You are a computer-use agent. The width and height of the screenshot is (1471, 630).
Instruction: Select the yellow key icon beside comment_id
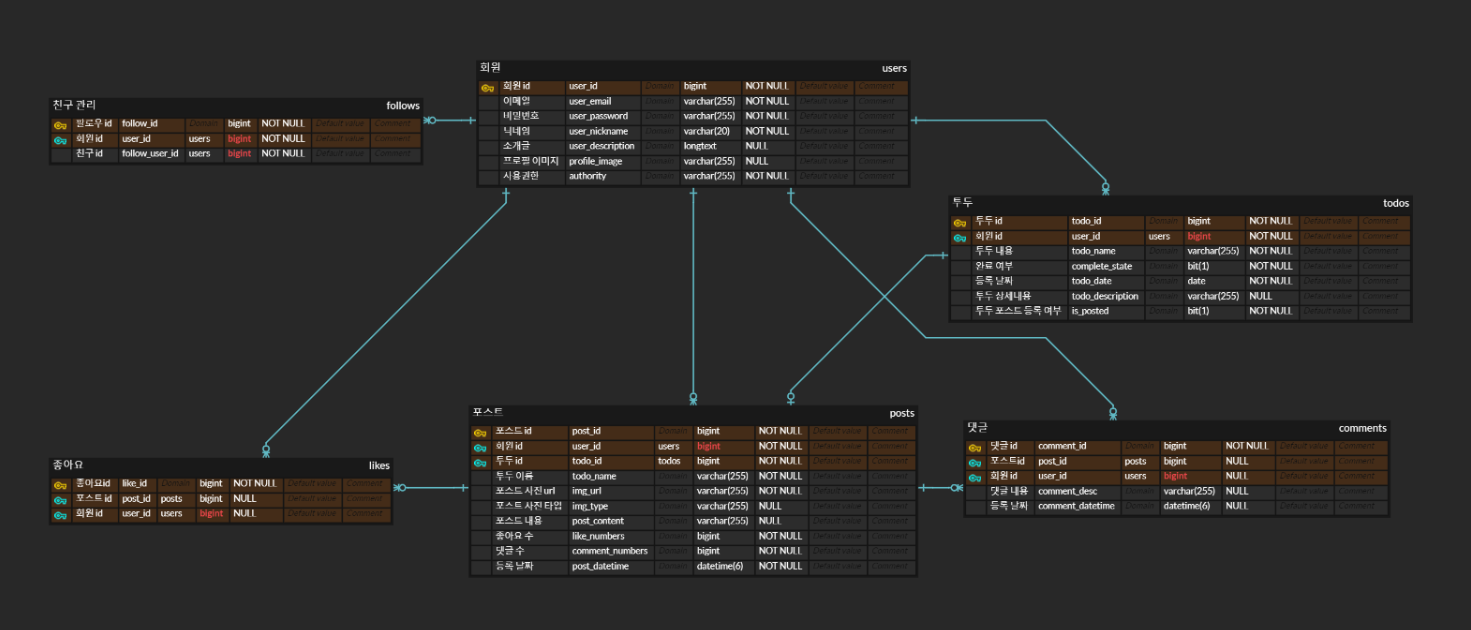coord(975,447)
